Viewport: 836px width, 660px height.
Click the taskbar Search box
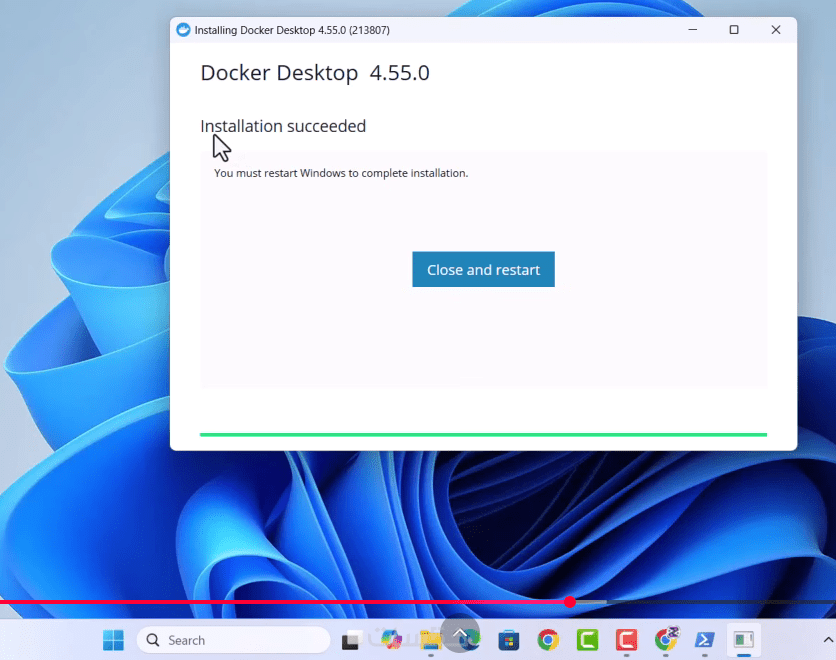pyautogui.click(x=234, y=640)
